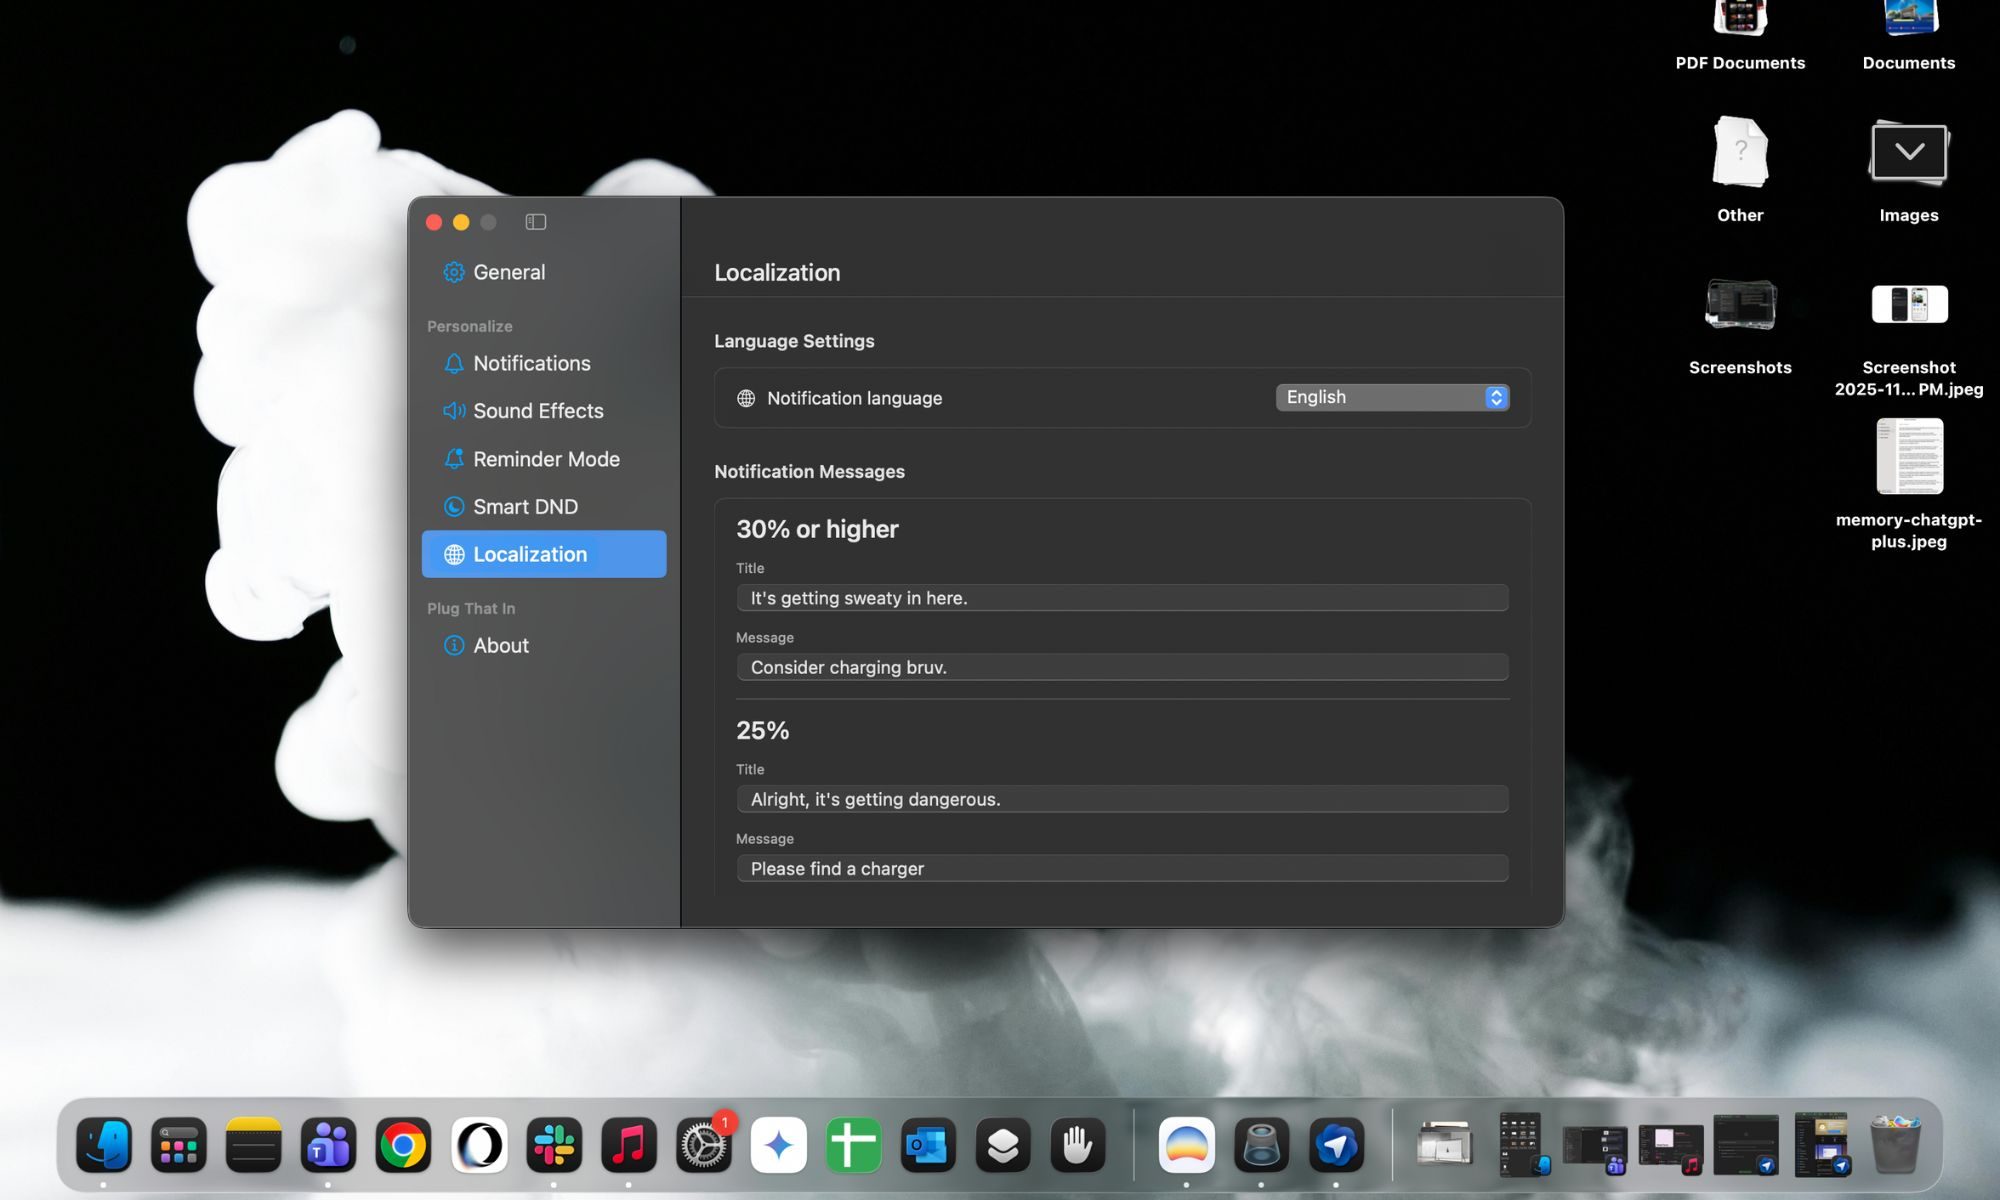The image size is (2000, 1200).
Task: Click the globe icon beside Notification language
Action: pyautogui.click(x=744, y=398)
